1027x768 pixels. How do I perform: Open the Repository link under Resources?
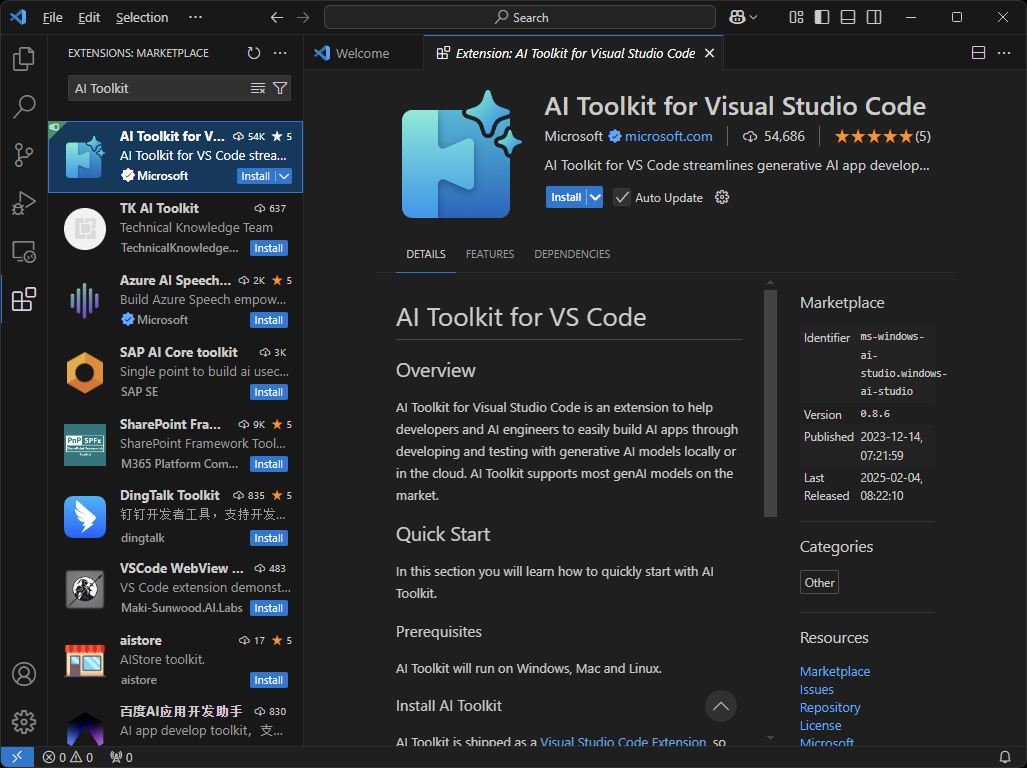click(x=830, y=707)
